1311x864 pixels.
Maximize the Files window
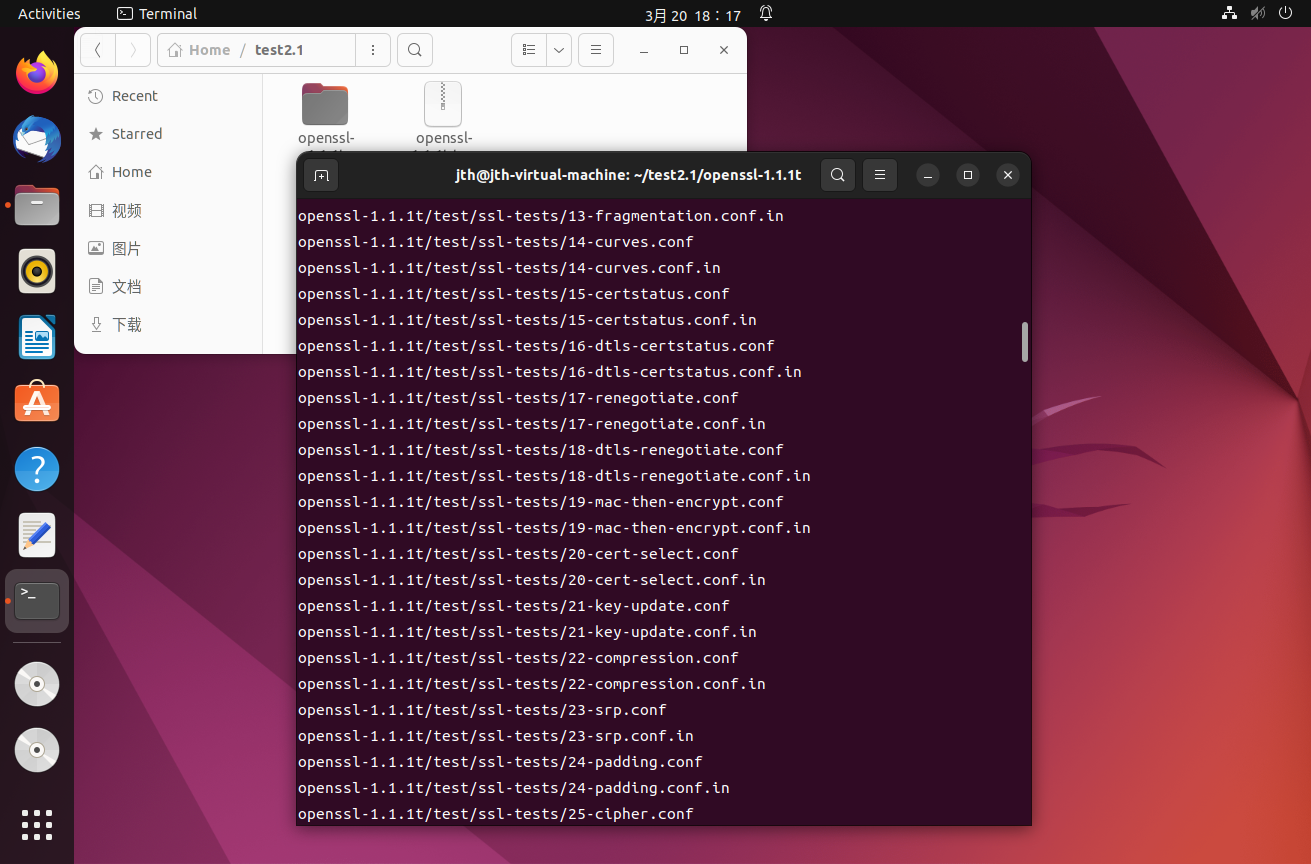pyautogui.click(x=684, y=50)
